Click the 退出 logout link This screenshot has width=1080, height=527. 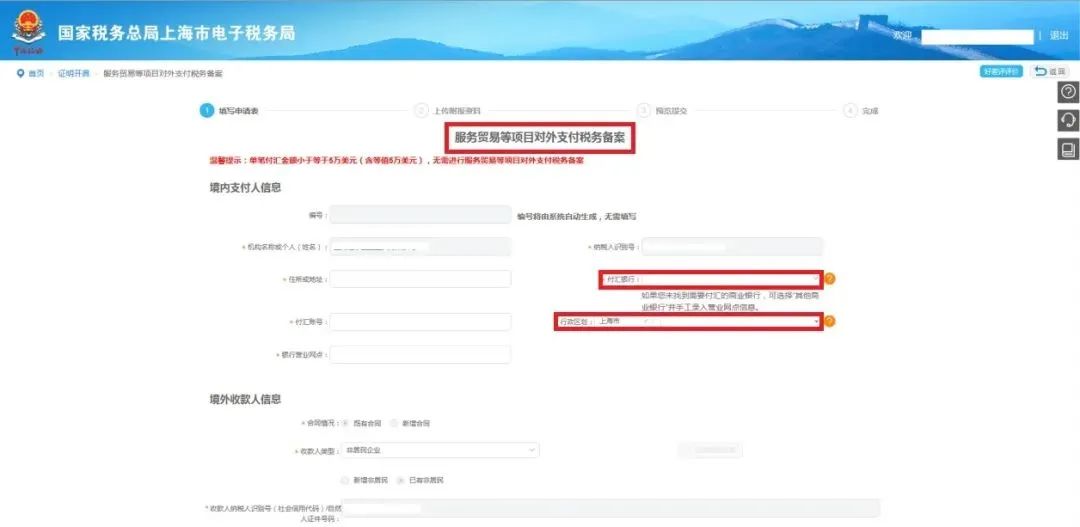1059,36
